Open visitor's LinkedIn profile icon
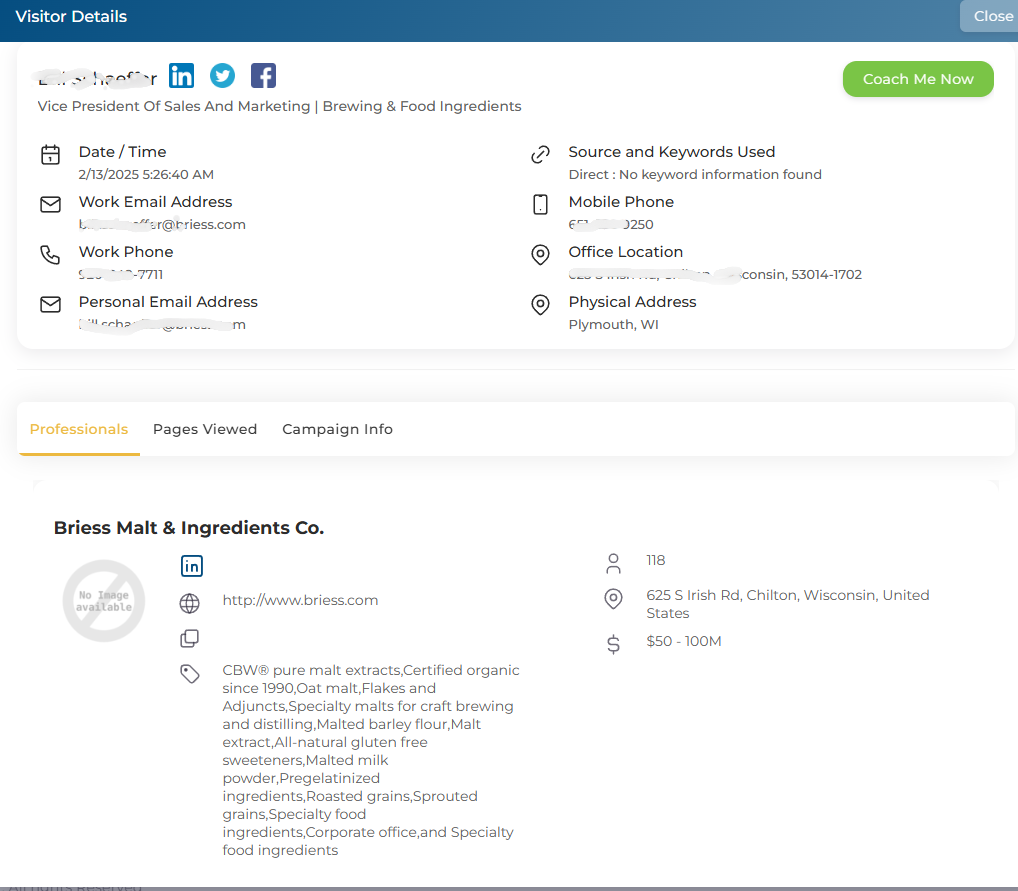The height and width of the screenshot is (891, 1018). point(181,76)
